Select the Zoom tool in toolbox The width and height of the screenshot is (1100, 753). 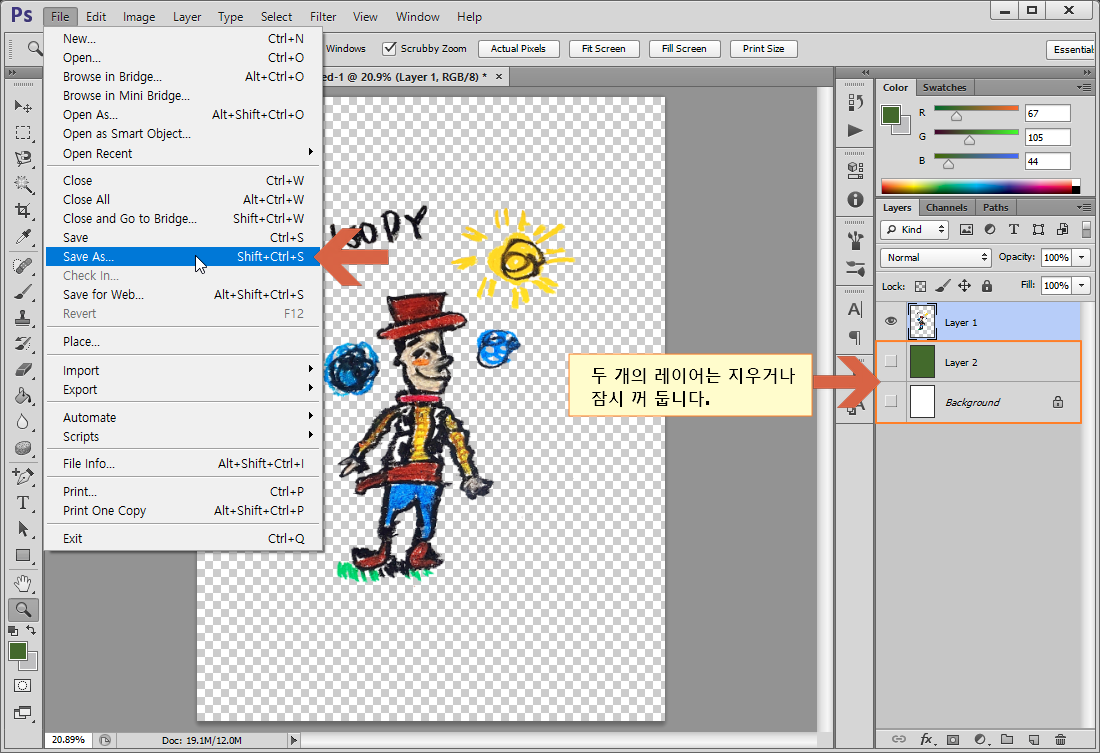pyautogui.click(x=23, y=610)
